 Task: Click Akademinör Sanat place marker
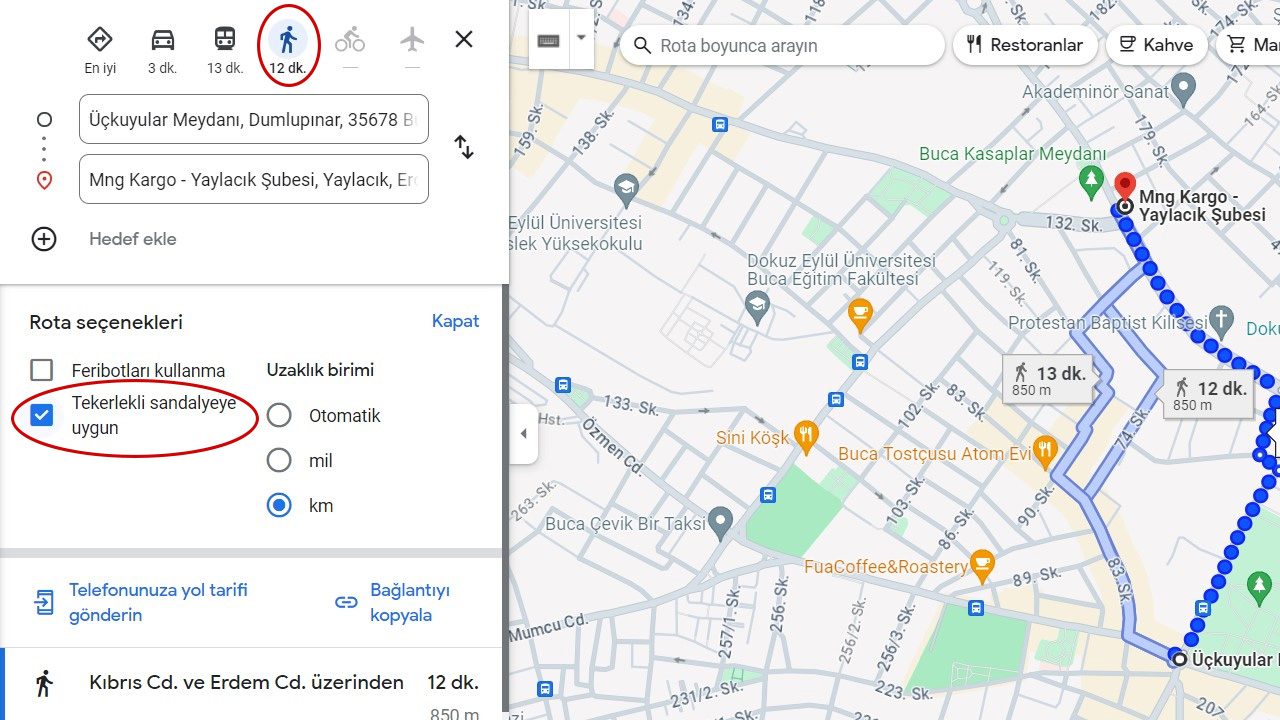tap(1183, 90)
